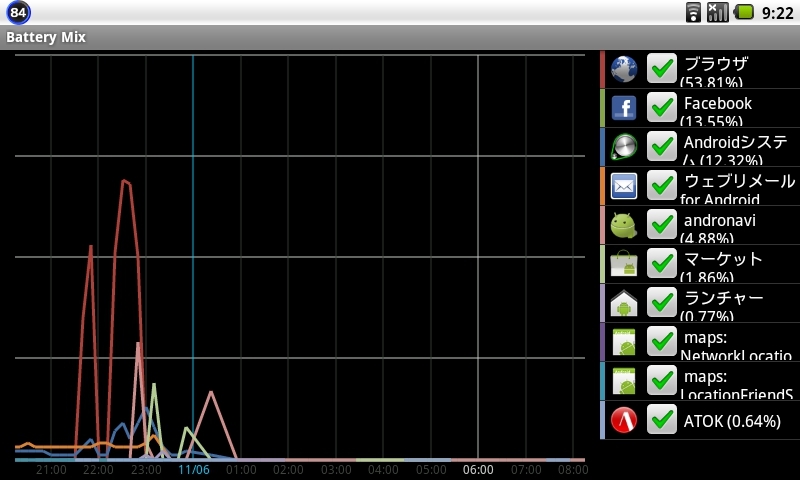
Task: Tap the Androidシステム app icon
Action: (623, 147)
